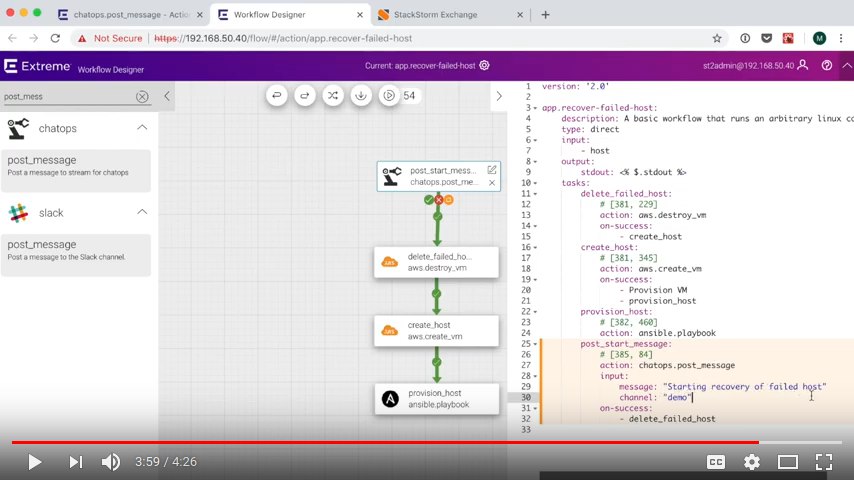This screenshot has width=854, height=480.
Task: Close the Workflow Designer browser tab
Action: pyautogui.click(x=359, y=15)
